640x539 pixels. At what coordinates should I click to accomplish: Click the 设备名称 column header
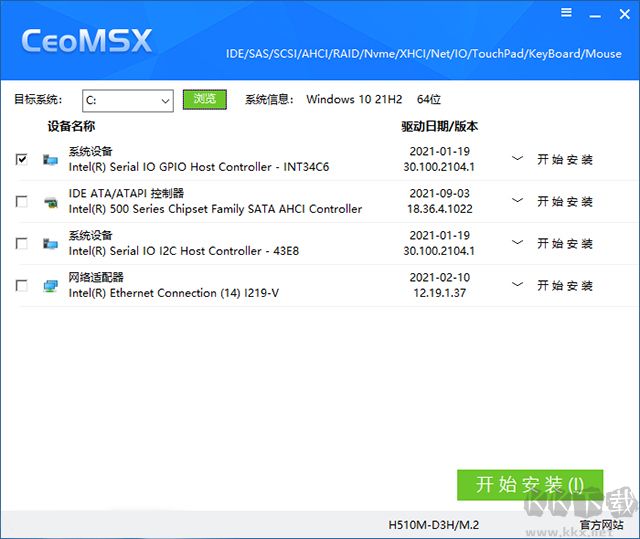pyautogui.click(x=71, y=126)
